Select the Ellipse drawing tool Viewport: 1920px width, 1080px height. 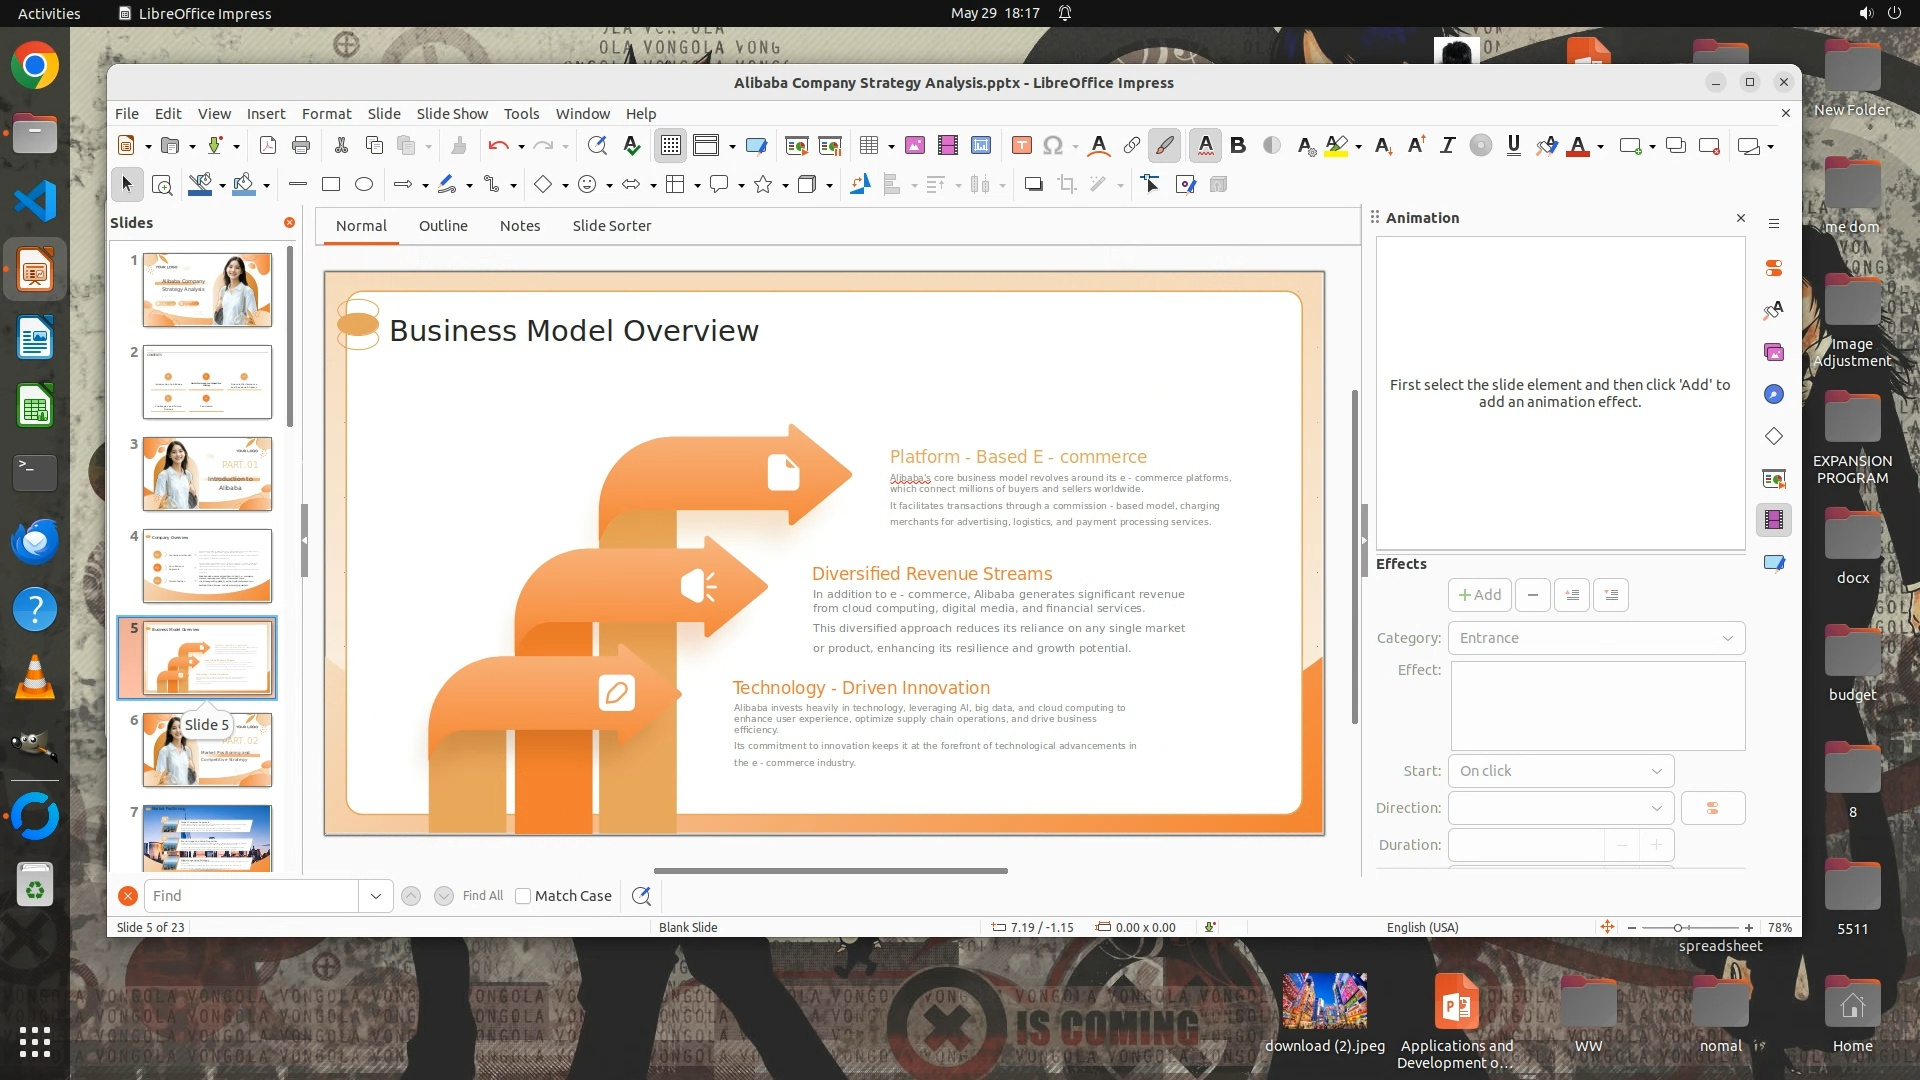(364, 184)
